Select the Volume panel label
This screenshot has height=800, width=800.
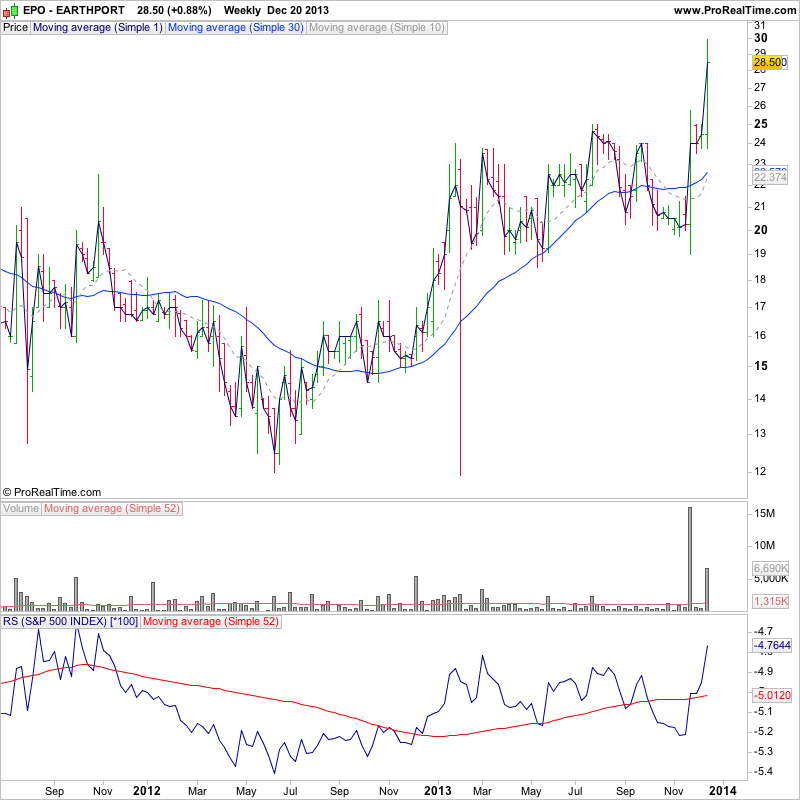tap(21, 509)
